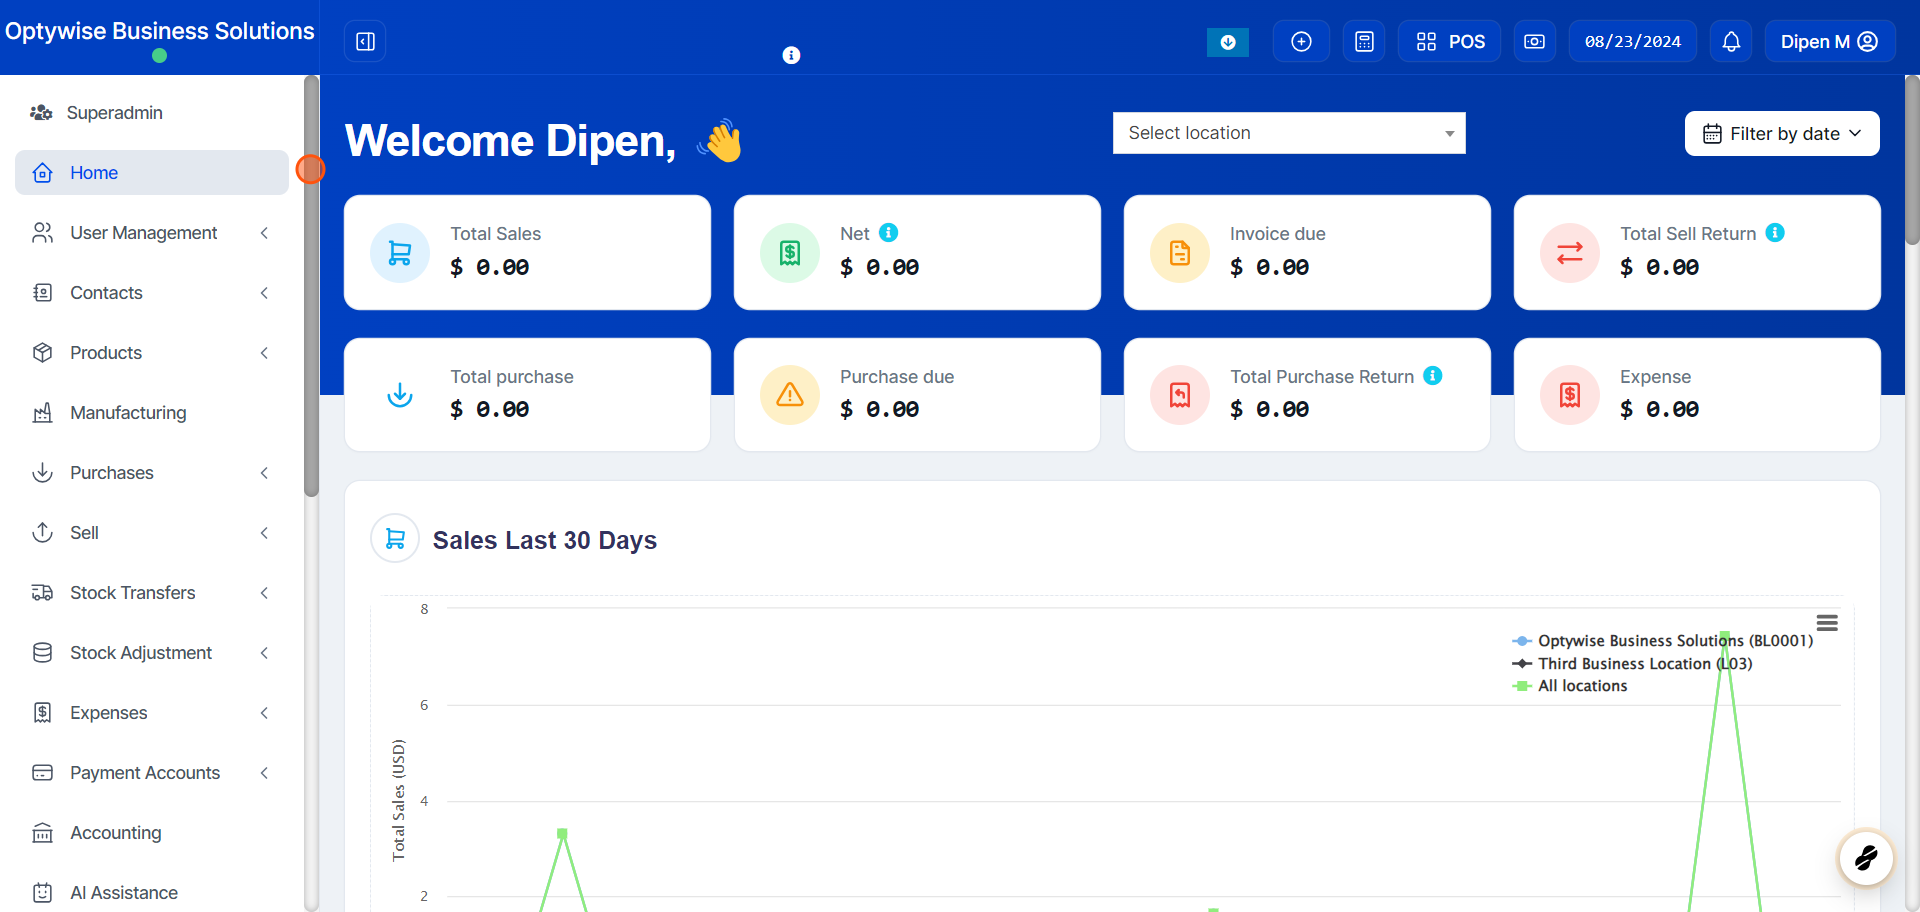Open the POS button
Screen dimensions: 1920x912
pyautogui.click(x=1450, y=41)
